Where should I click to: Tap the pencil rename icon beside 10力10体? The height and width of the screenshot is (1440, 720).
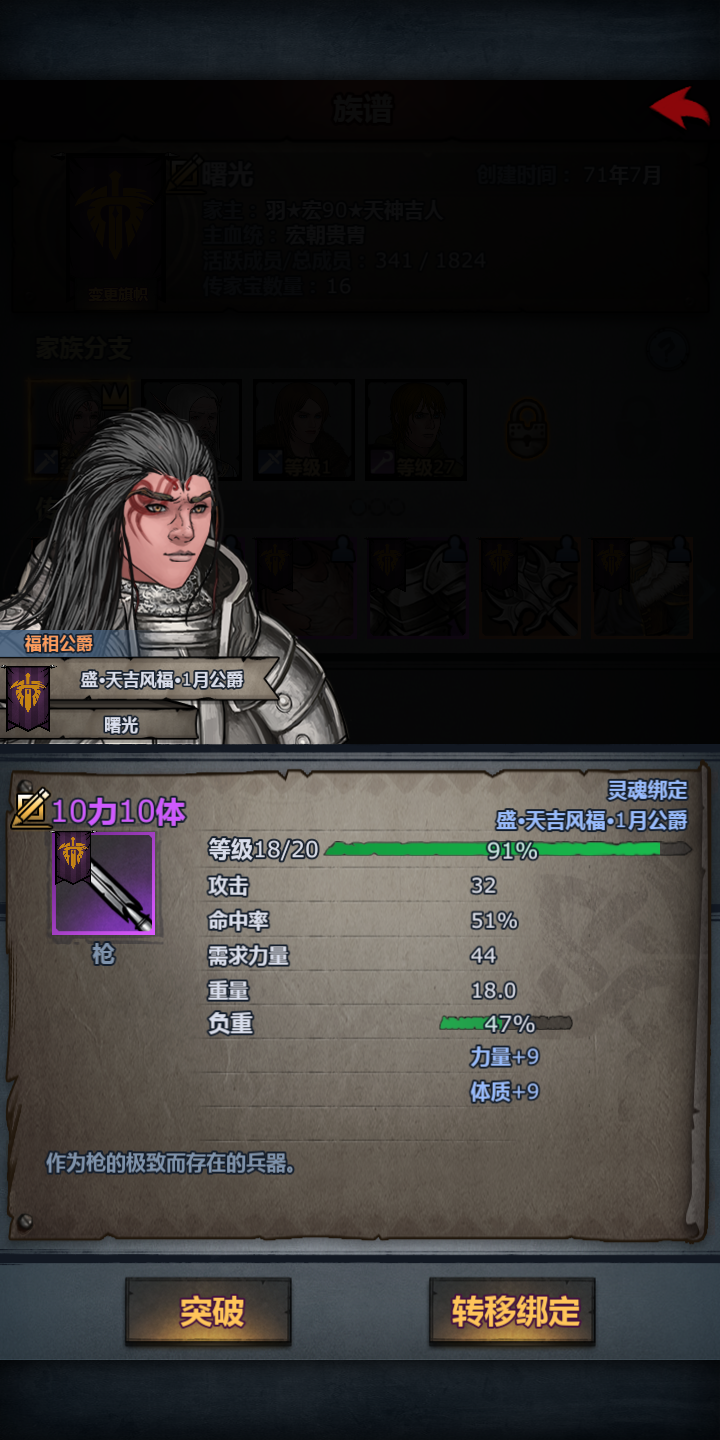(x=30, y=809)
